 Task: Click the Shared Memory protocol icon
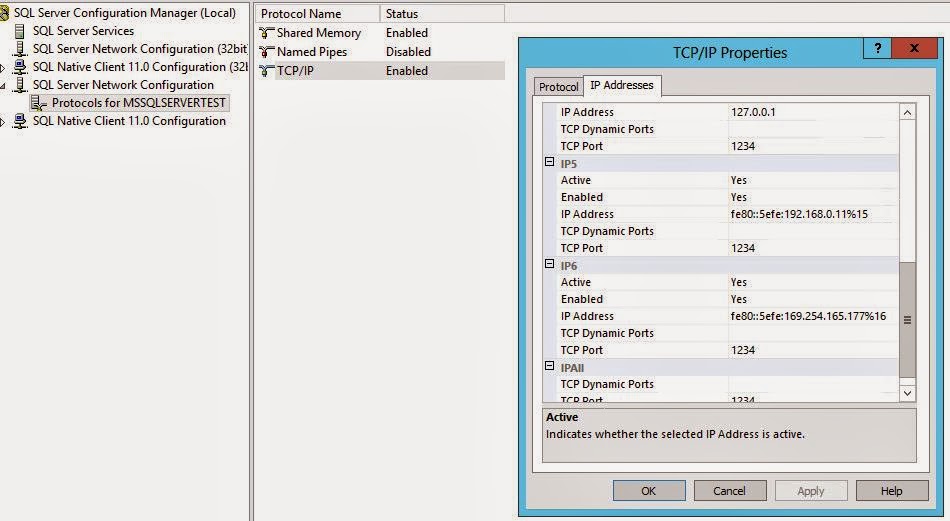pos(267,33)
